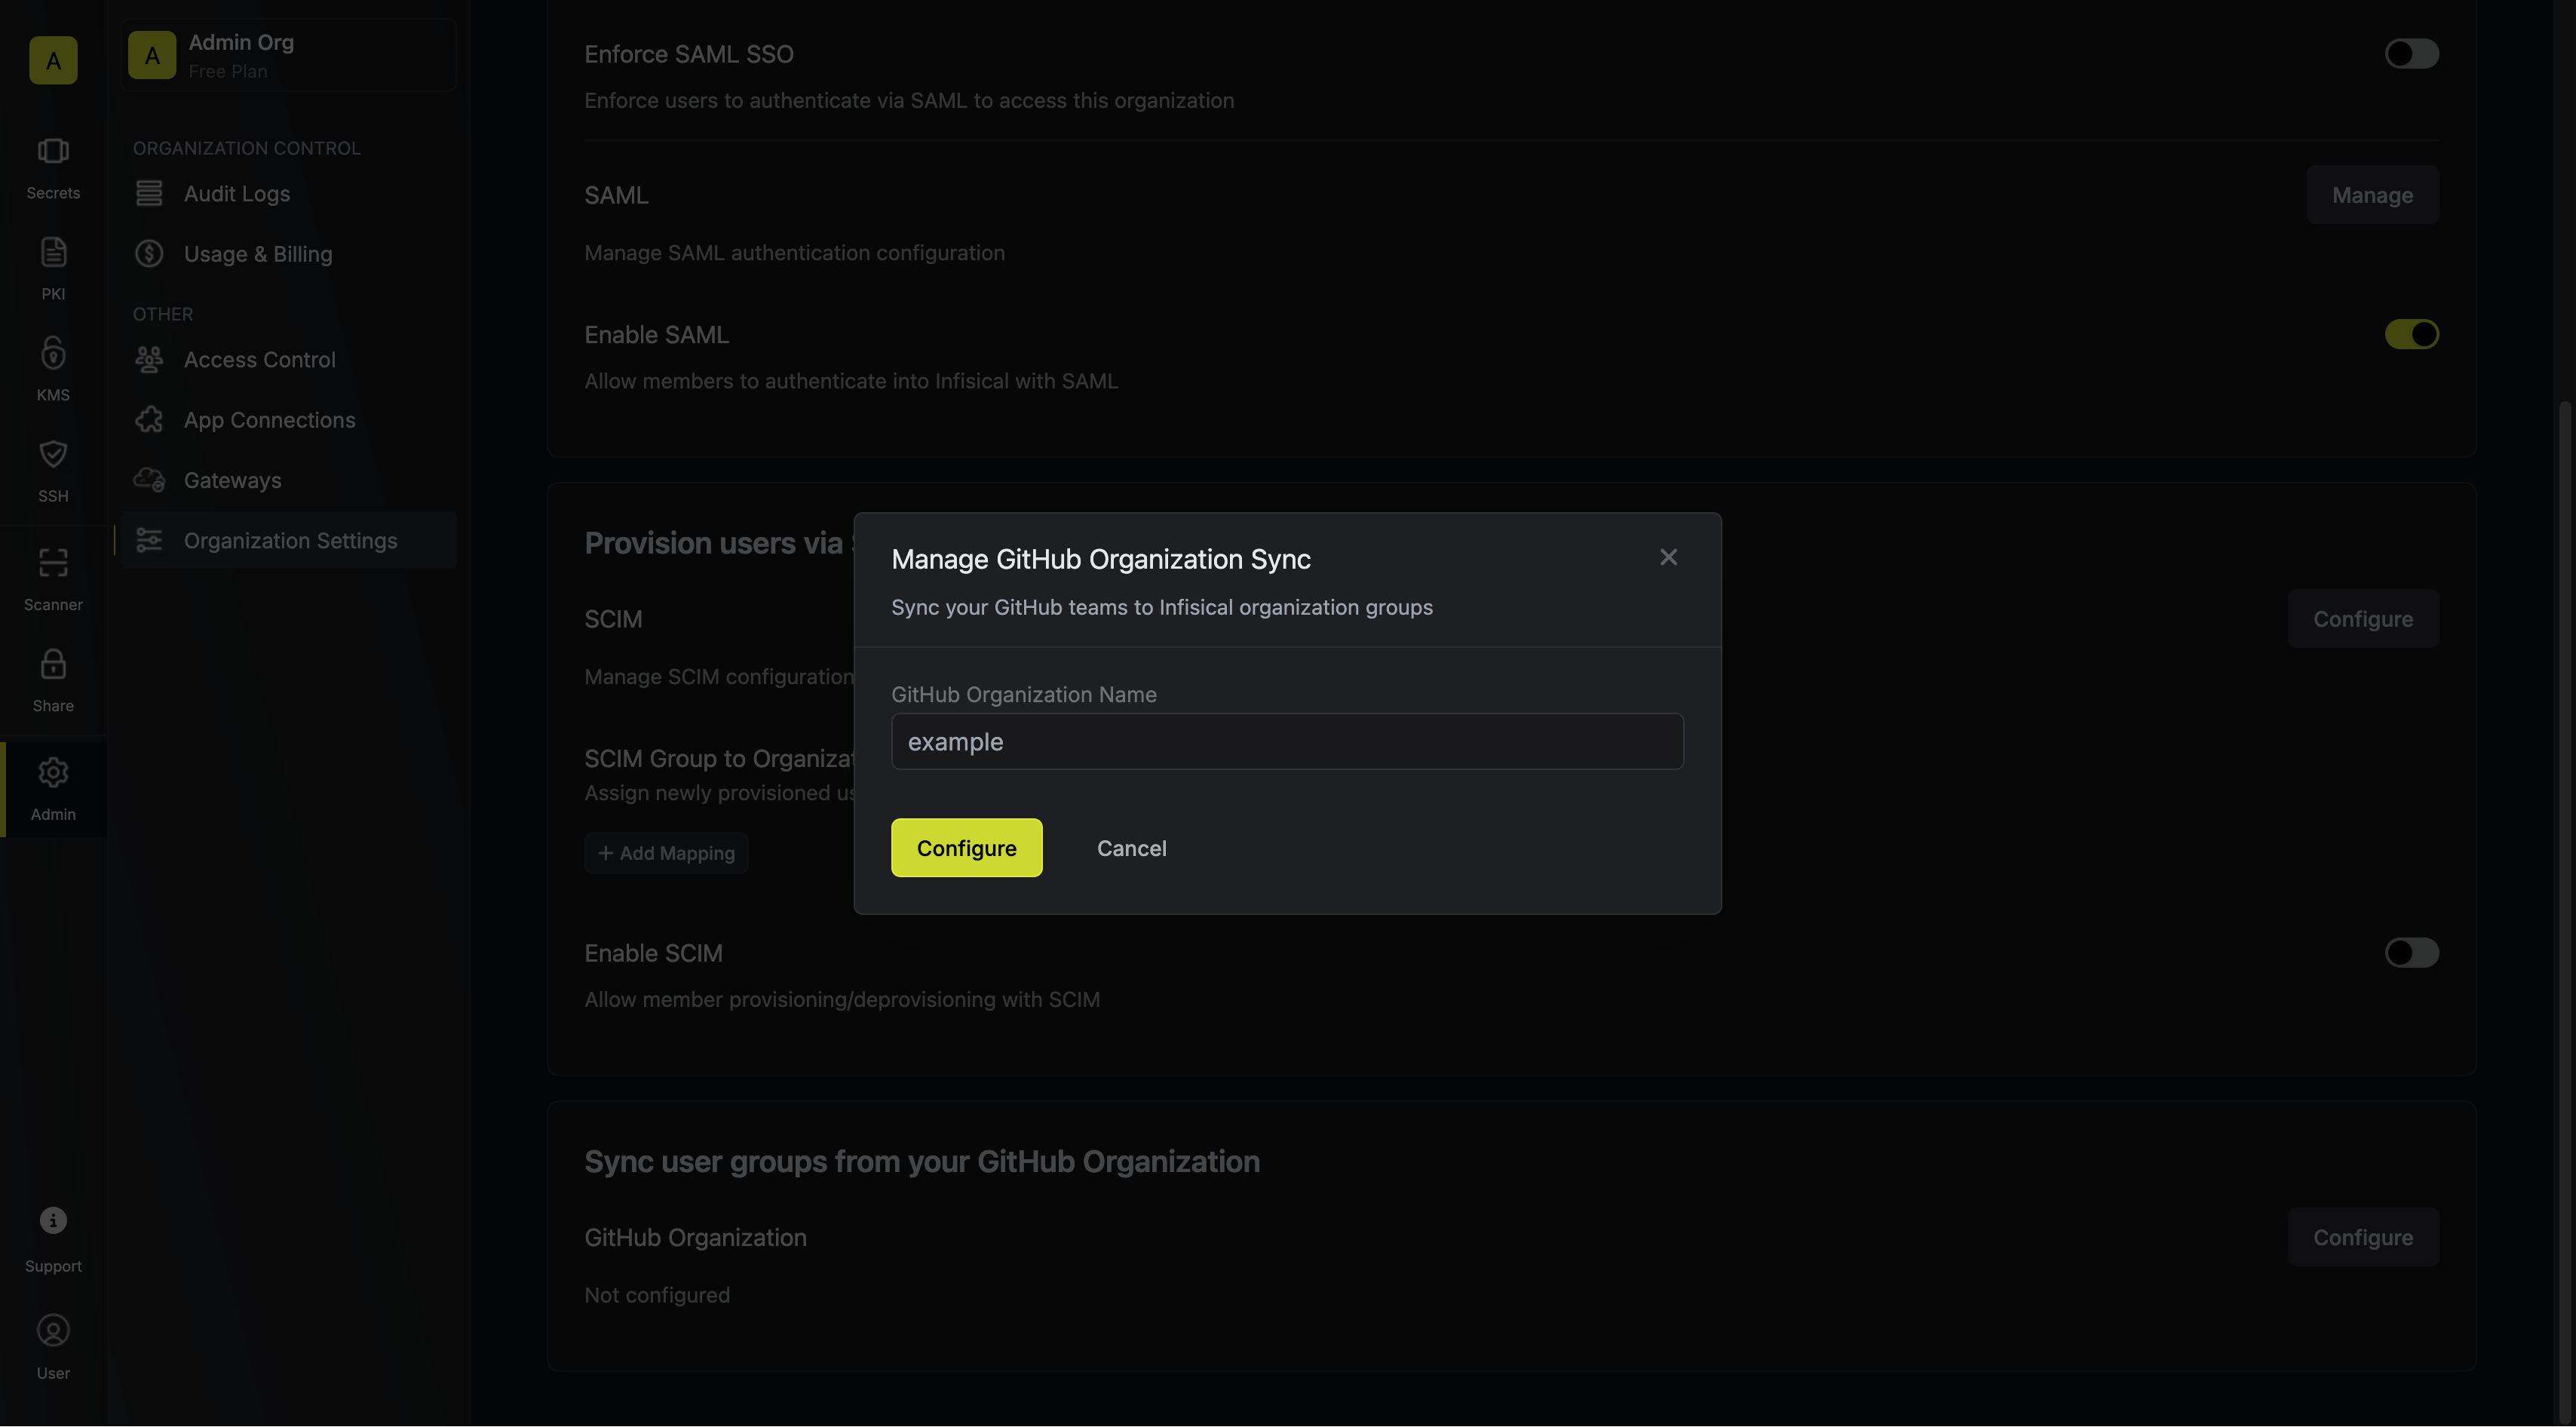Open Access Control menu item
The image size is (2576, 1427).
point(289,359)
